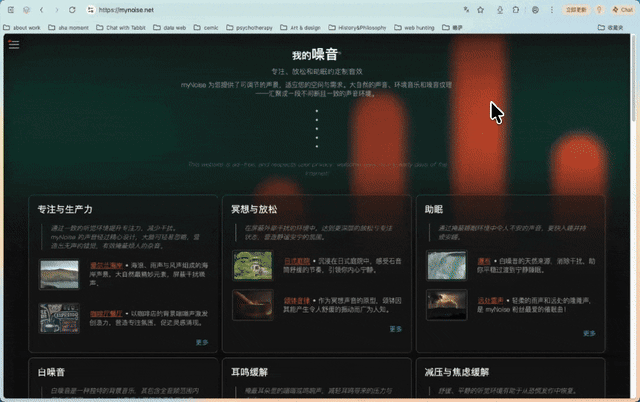Viewport: 640px width, 402px height.
Task: Click the lightbulb icon in toolbar
Action: pyautogui.click(x=599, y=10)
